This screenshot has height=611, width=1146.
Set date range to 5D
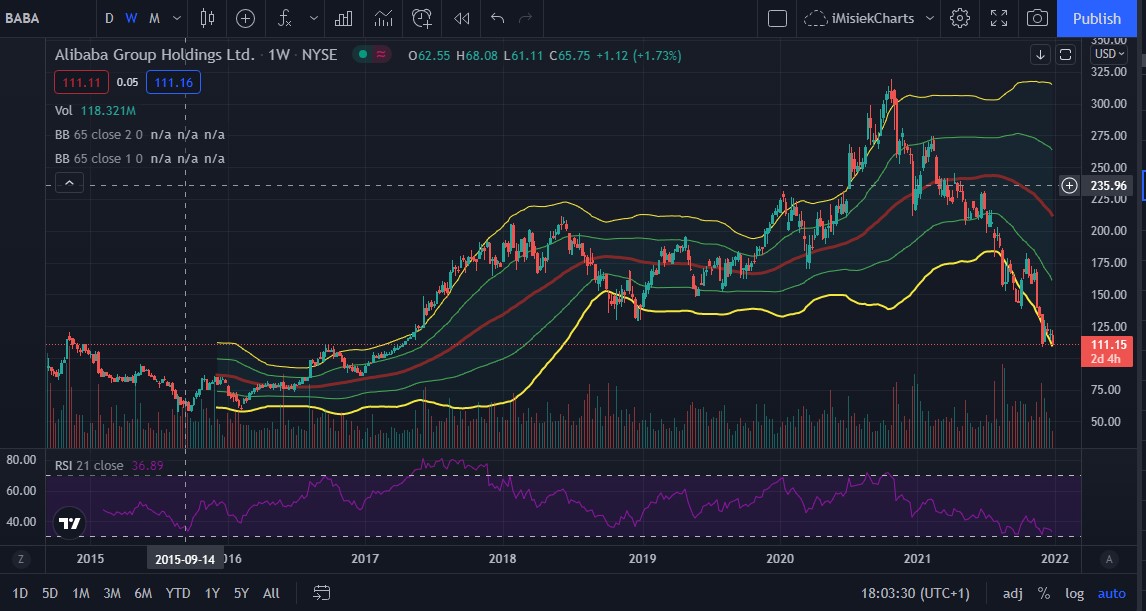click(x=50, y=593)
